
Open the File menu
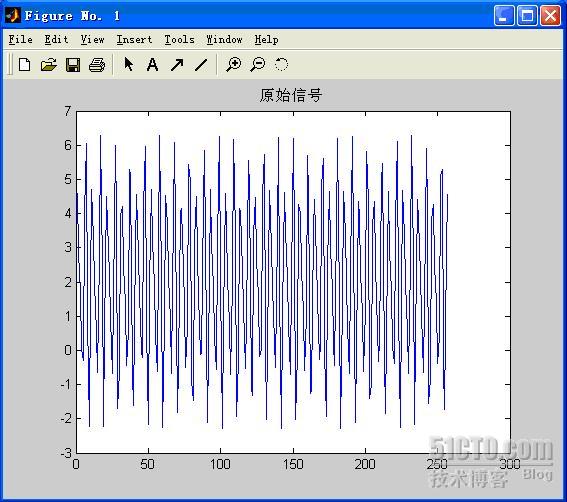tap(21, 39)
